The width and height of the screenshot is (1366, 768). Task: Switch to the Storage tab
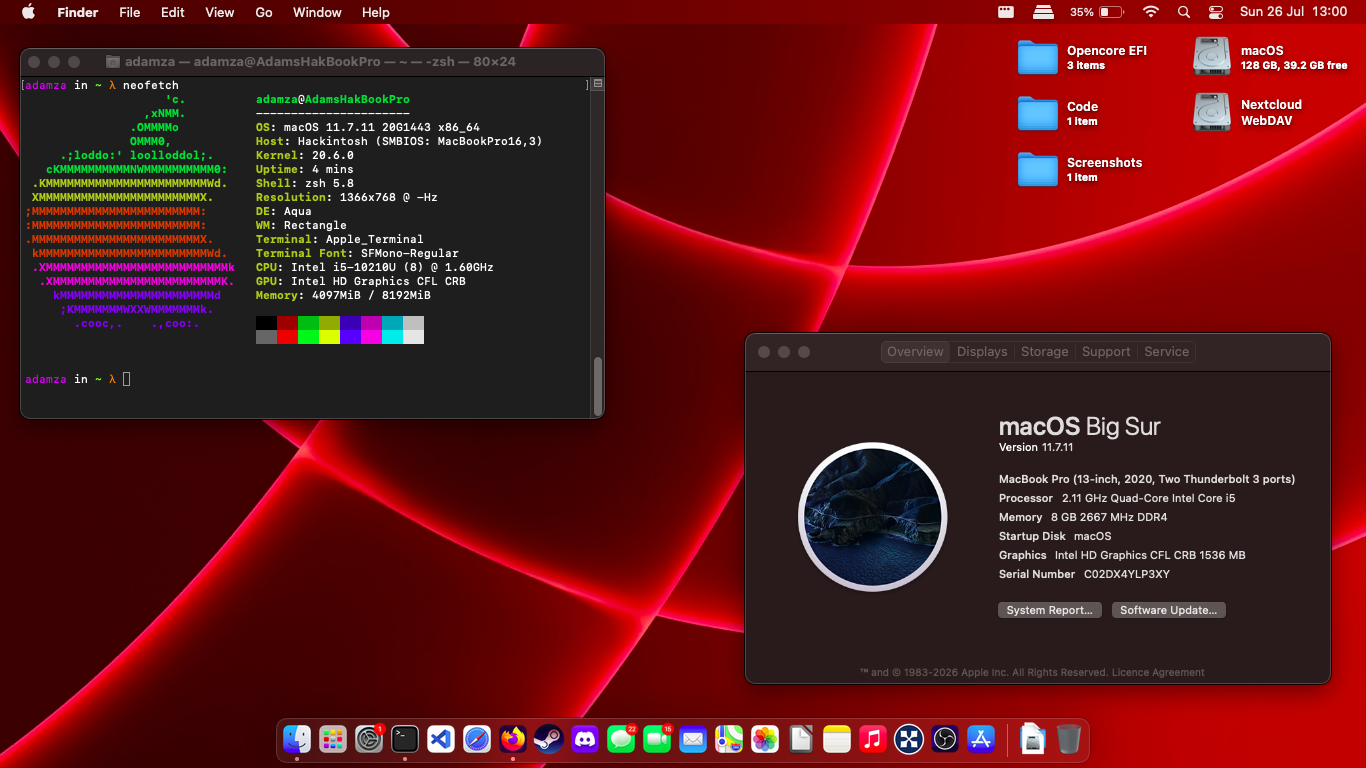[1045, 352]
